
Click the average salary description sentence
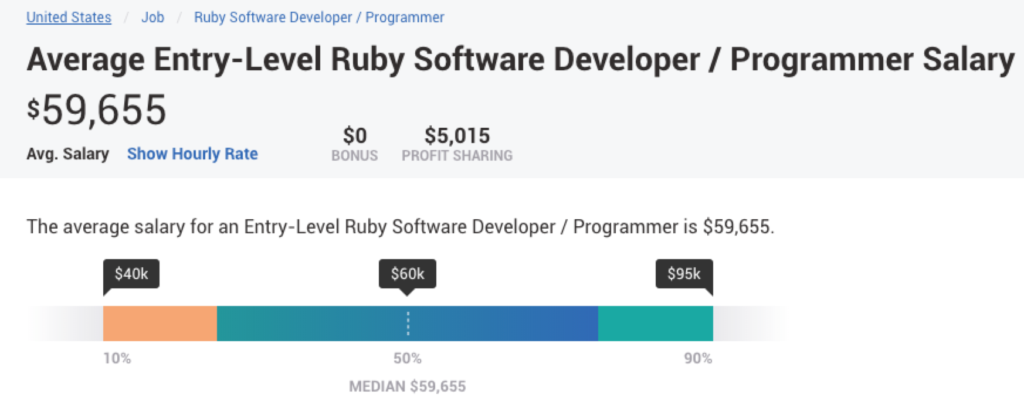[x=400, y=227]
